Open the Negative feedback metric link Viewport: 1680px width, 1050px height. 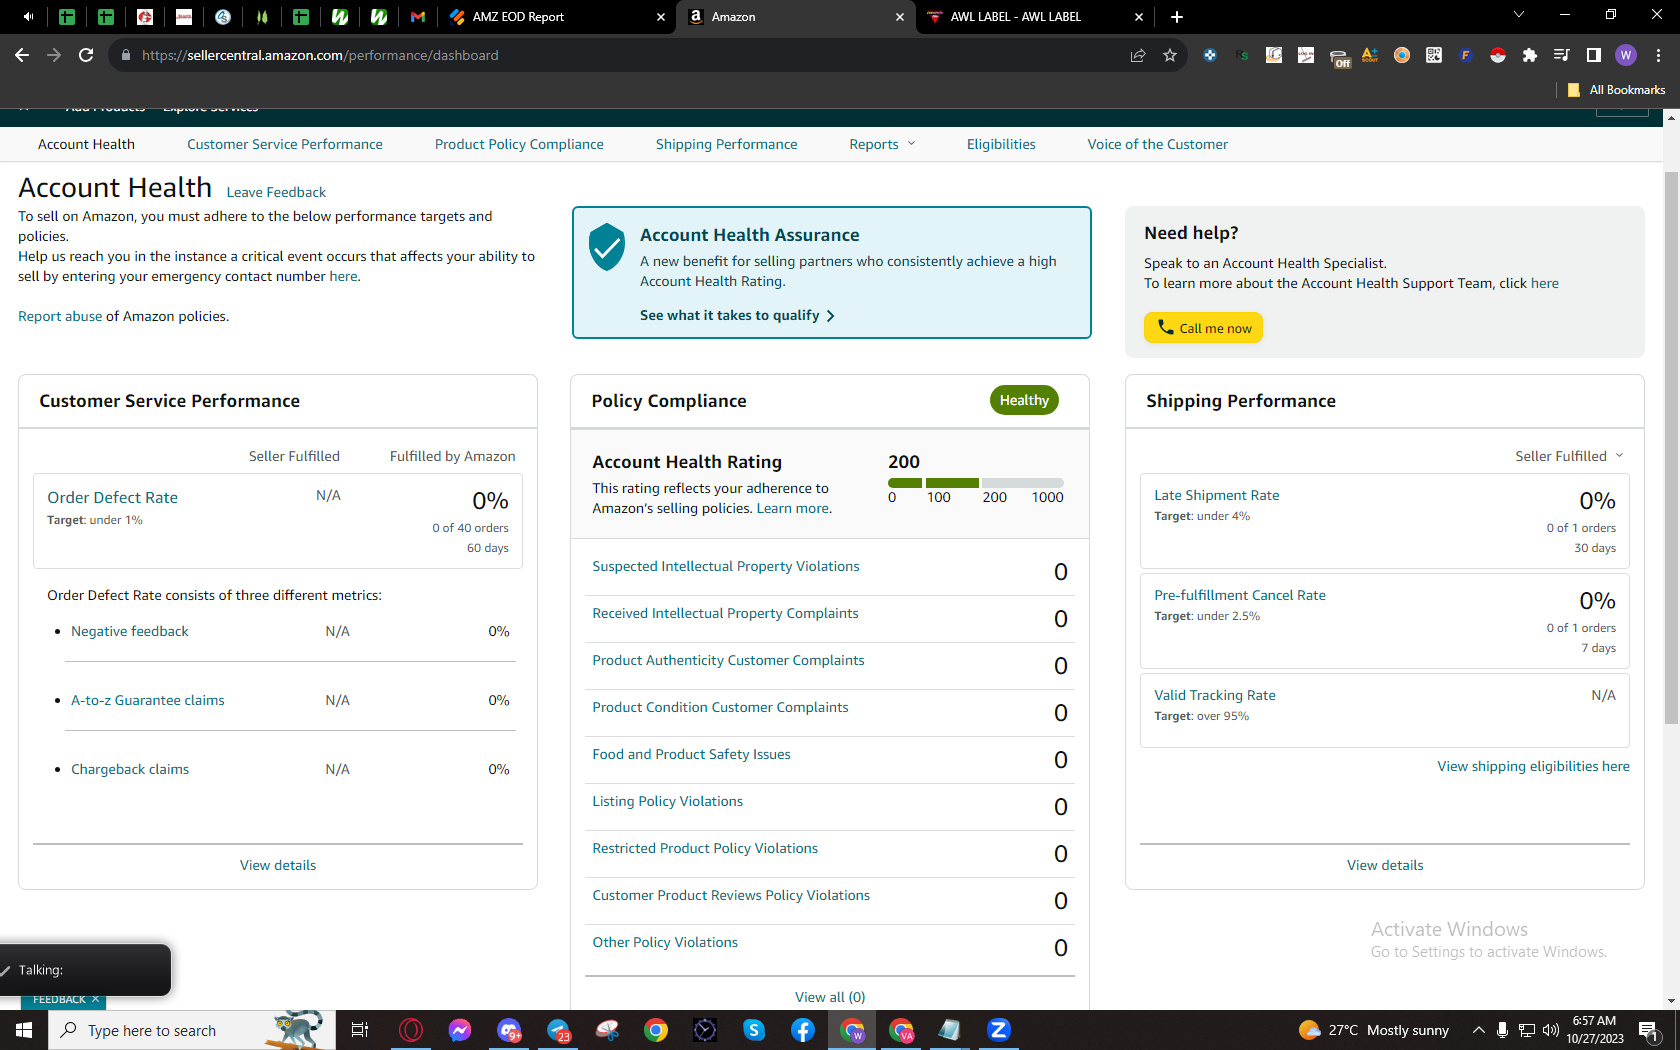pyautogui.click(x=130, y=631)
